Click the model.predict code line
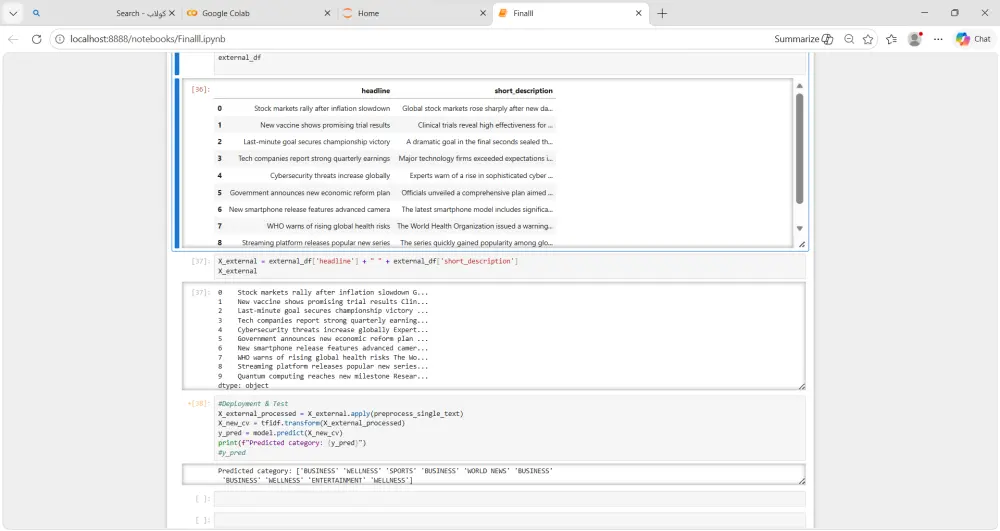The width and height of the screenshot is (1000, 531). (x=280, y=433)
